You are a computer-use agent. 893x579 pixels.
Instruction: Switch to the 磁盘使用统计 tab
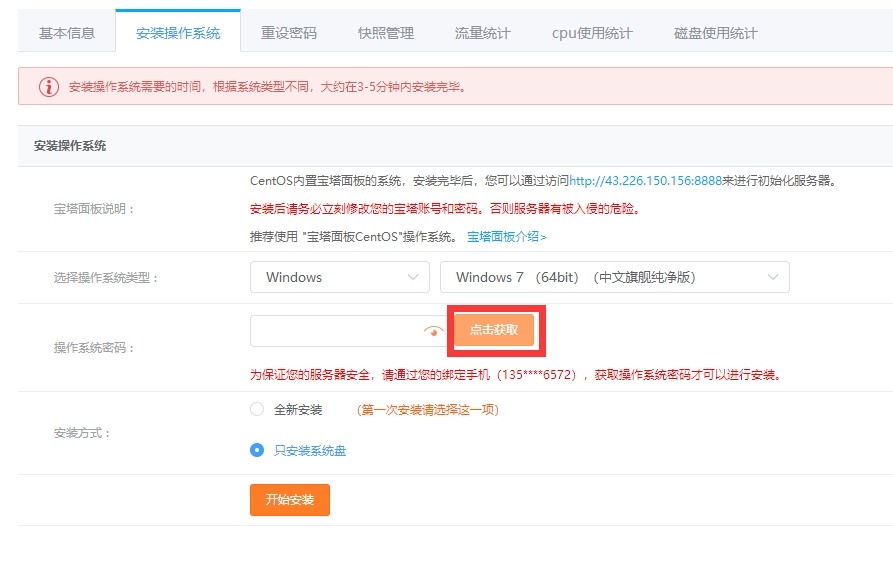pyautogui.click(x=715, y=33)
